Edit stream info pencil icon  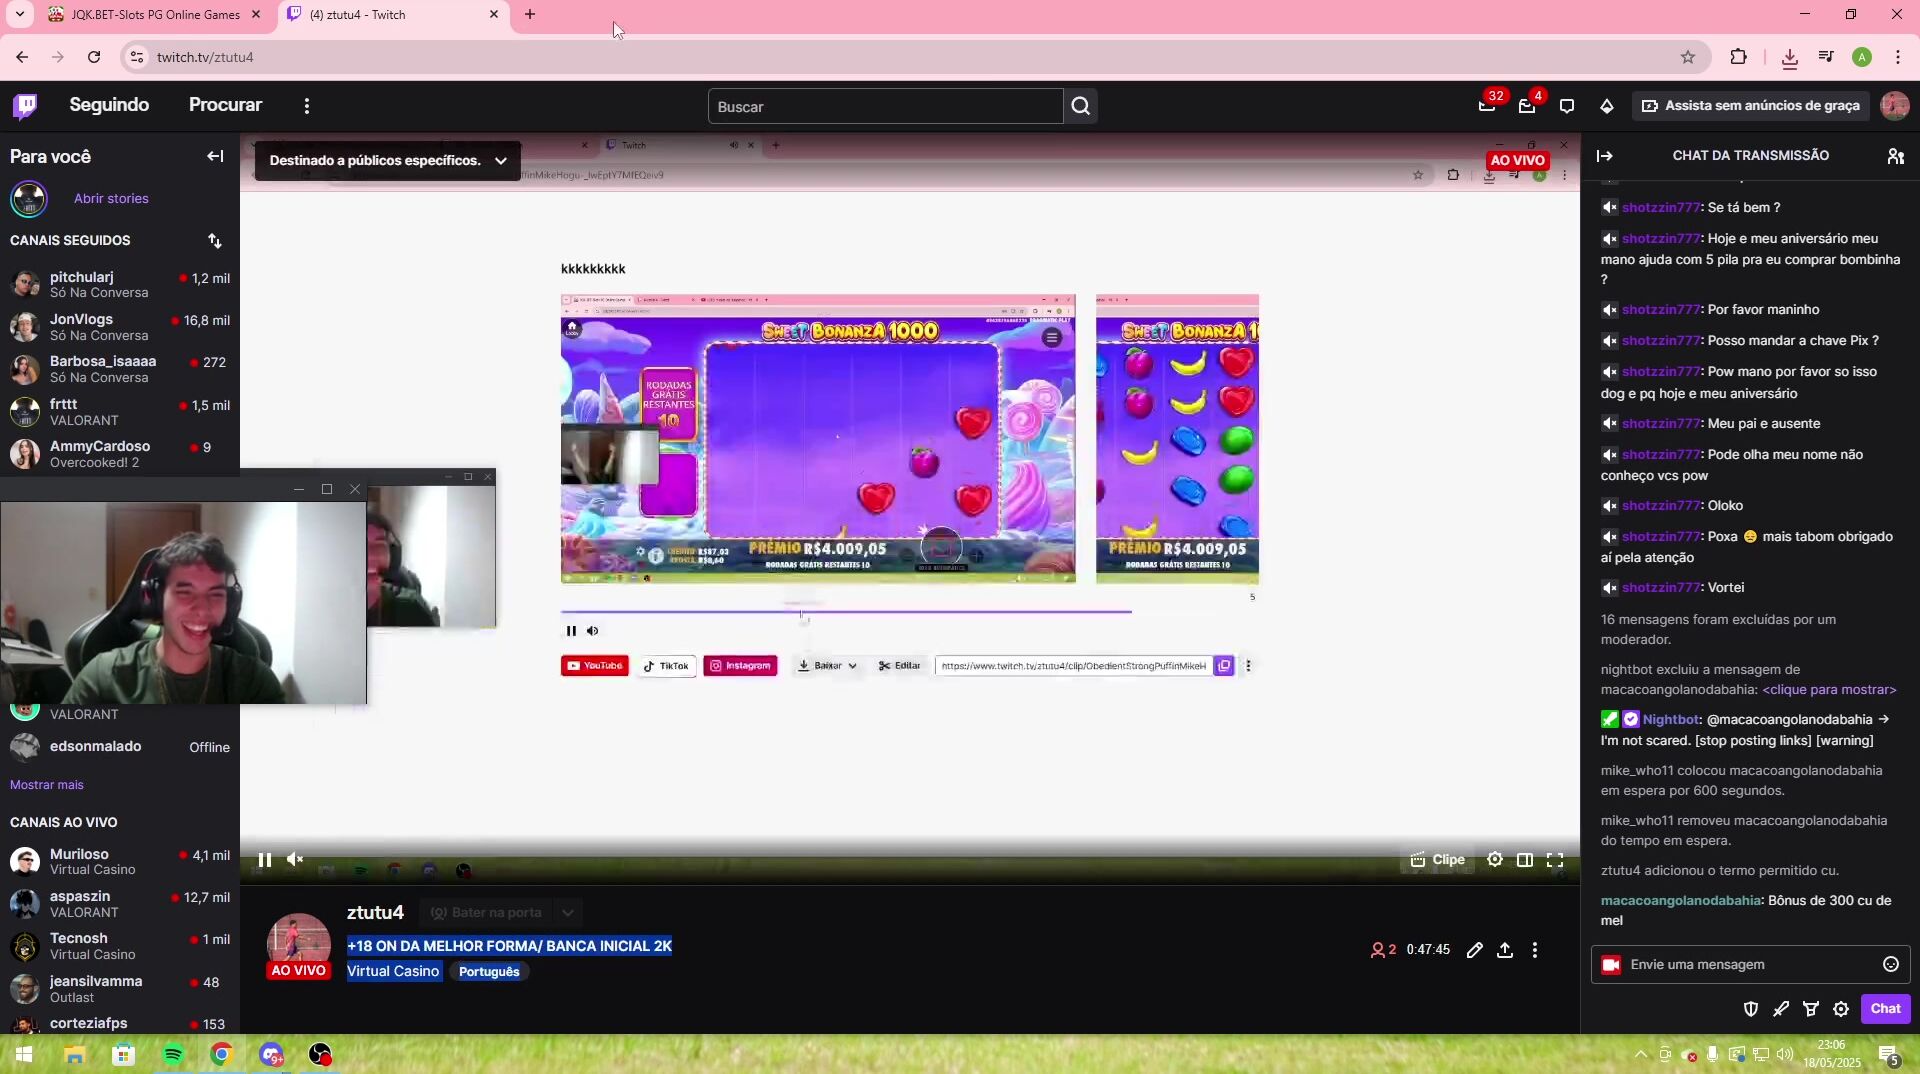tap(1475, 951)
